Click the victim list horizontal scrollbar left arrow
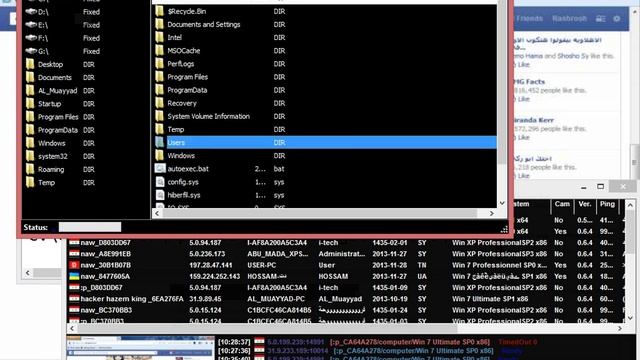 [72, 328]
